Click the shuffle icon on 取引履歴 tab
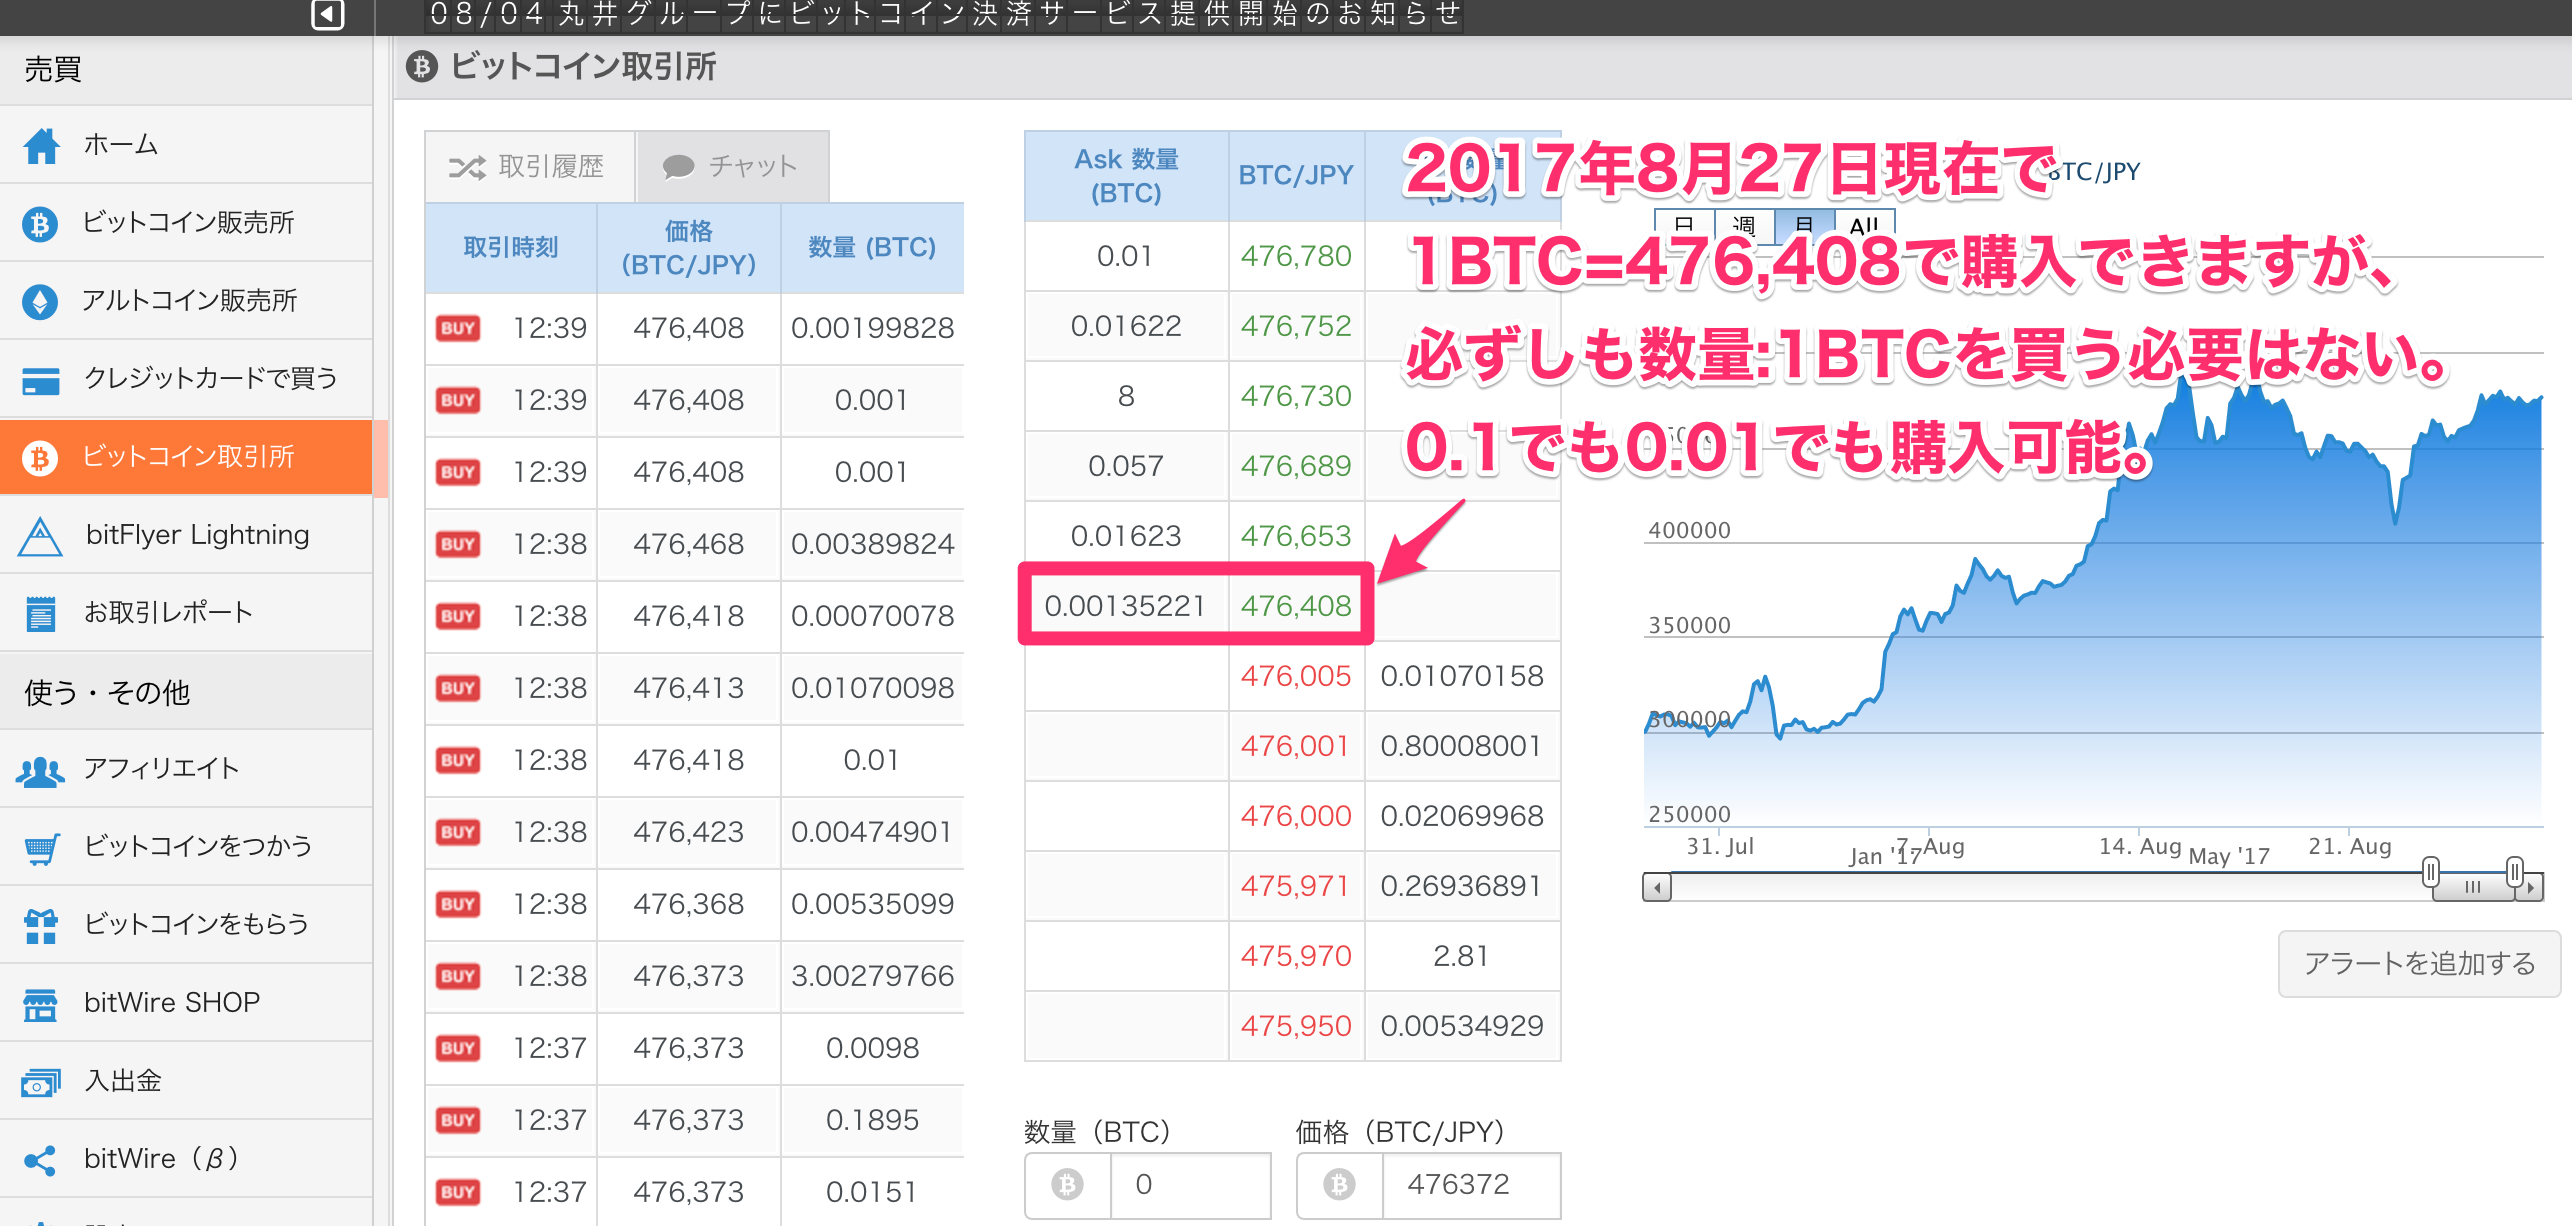Screen dimensions: 2572x1226 click(467, 167)
